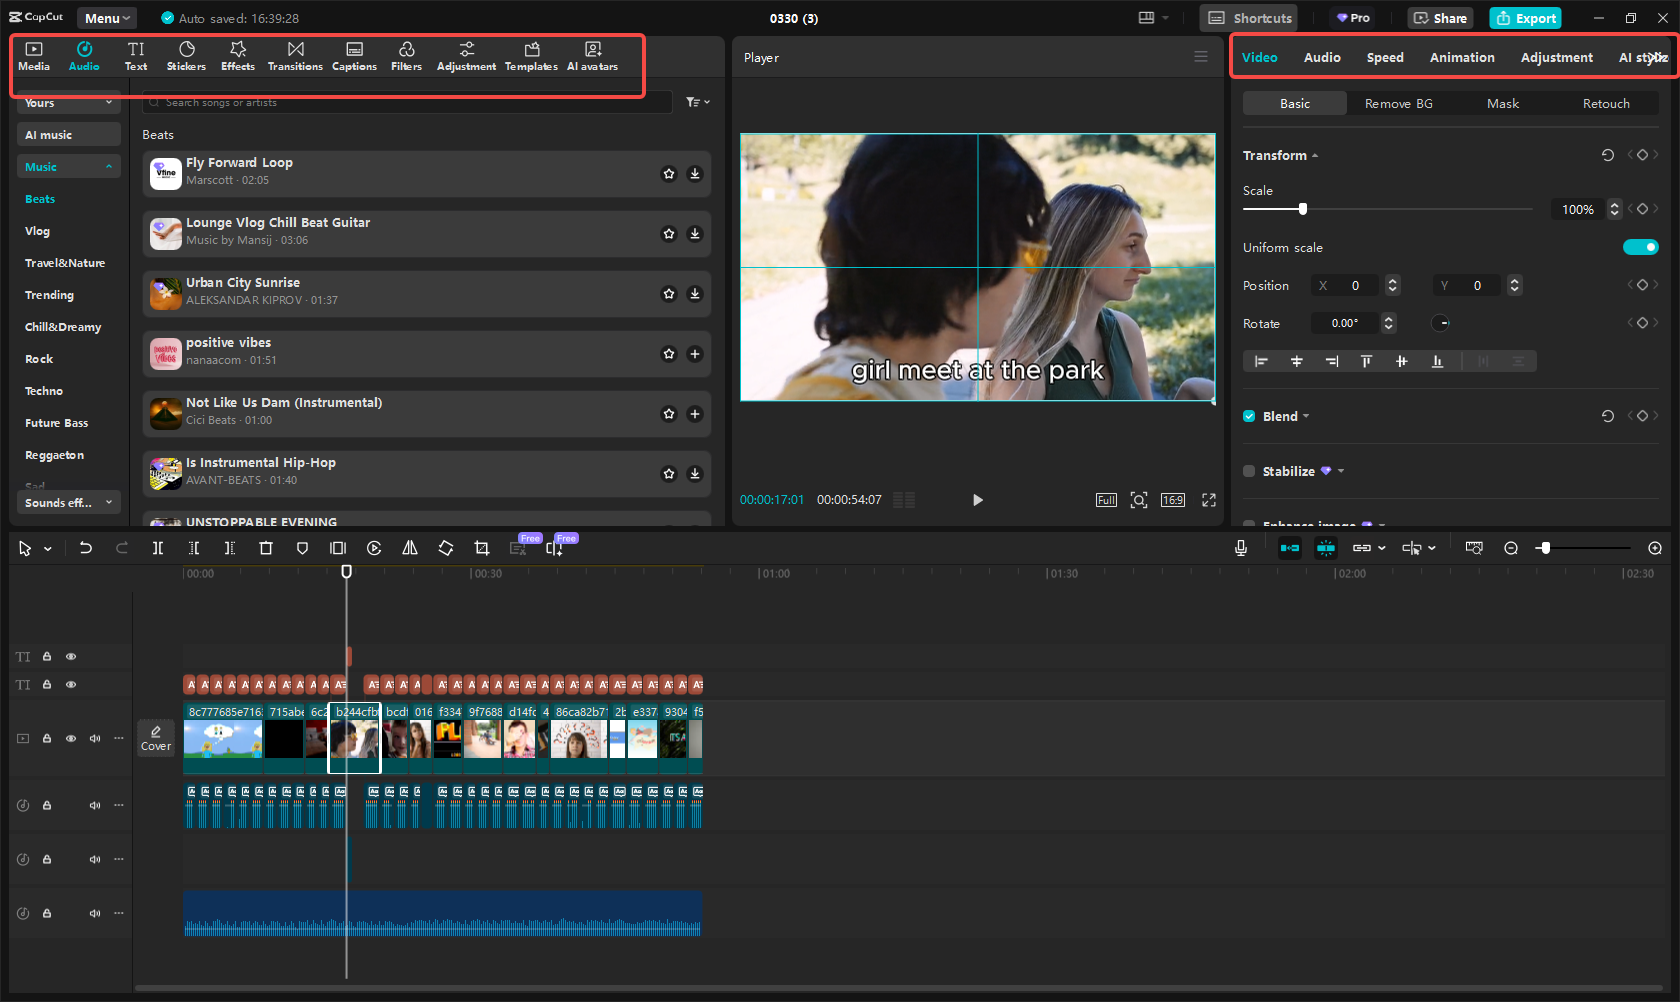Open the Transitions panel

point(295,56)
